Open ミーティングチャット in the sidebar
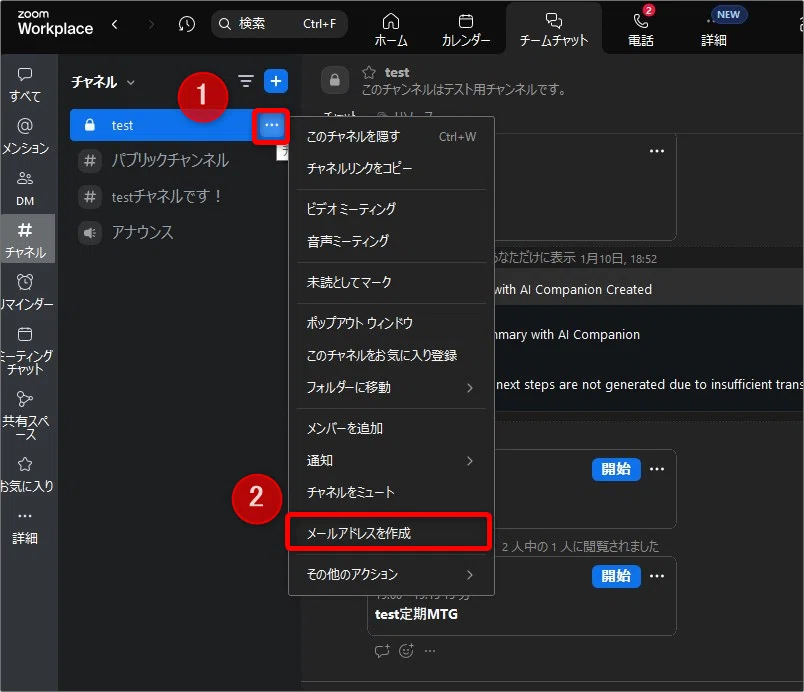The image size is (804, 692). pos(26,352)
